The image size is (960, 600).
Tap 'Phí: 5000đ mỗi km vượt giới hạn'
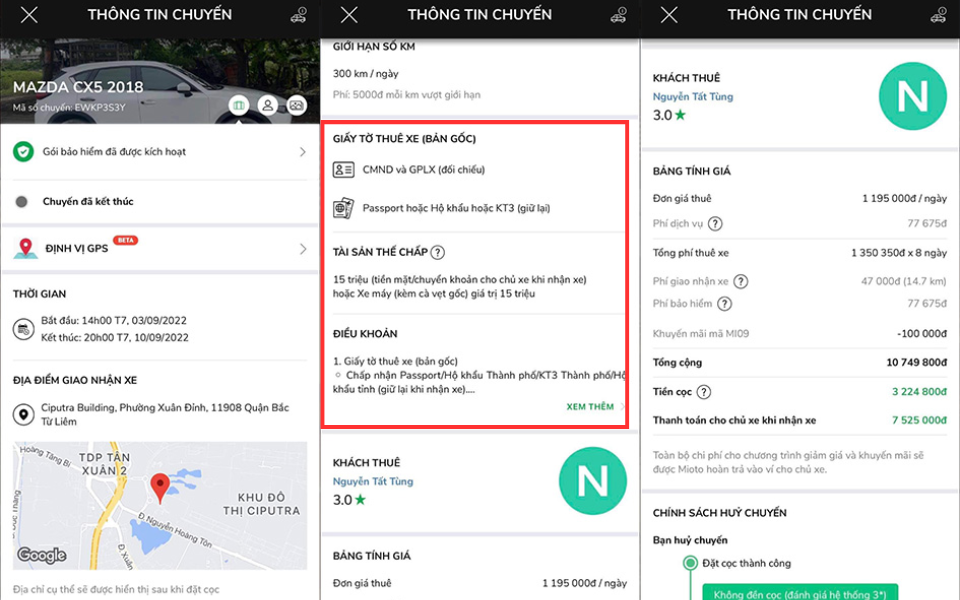[407, 95]
